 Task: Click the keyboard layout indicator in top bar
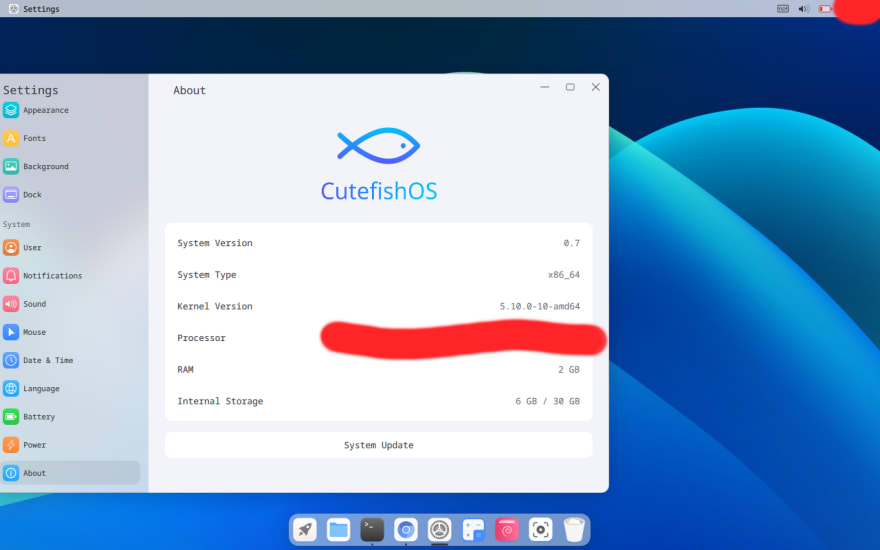click(x=783, y=8)
